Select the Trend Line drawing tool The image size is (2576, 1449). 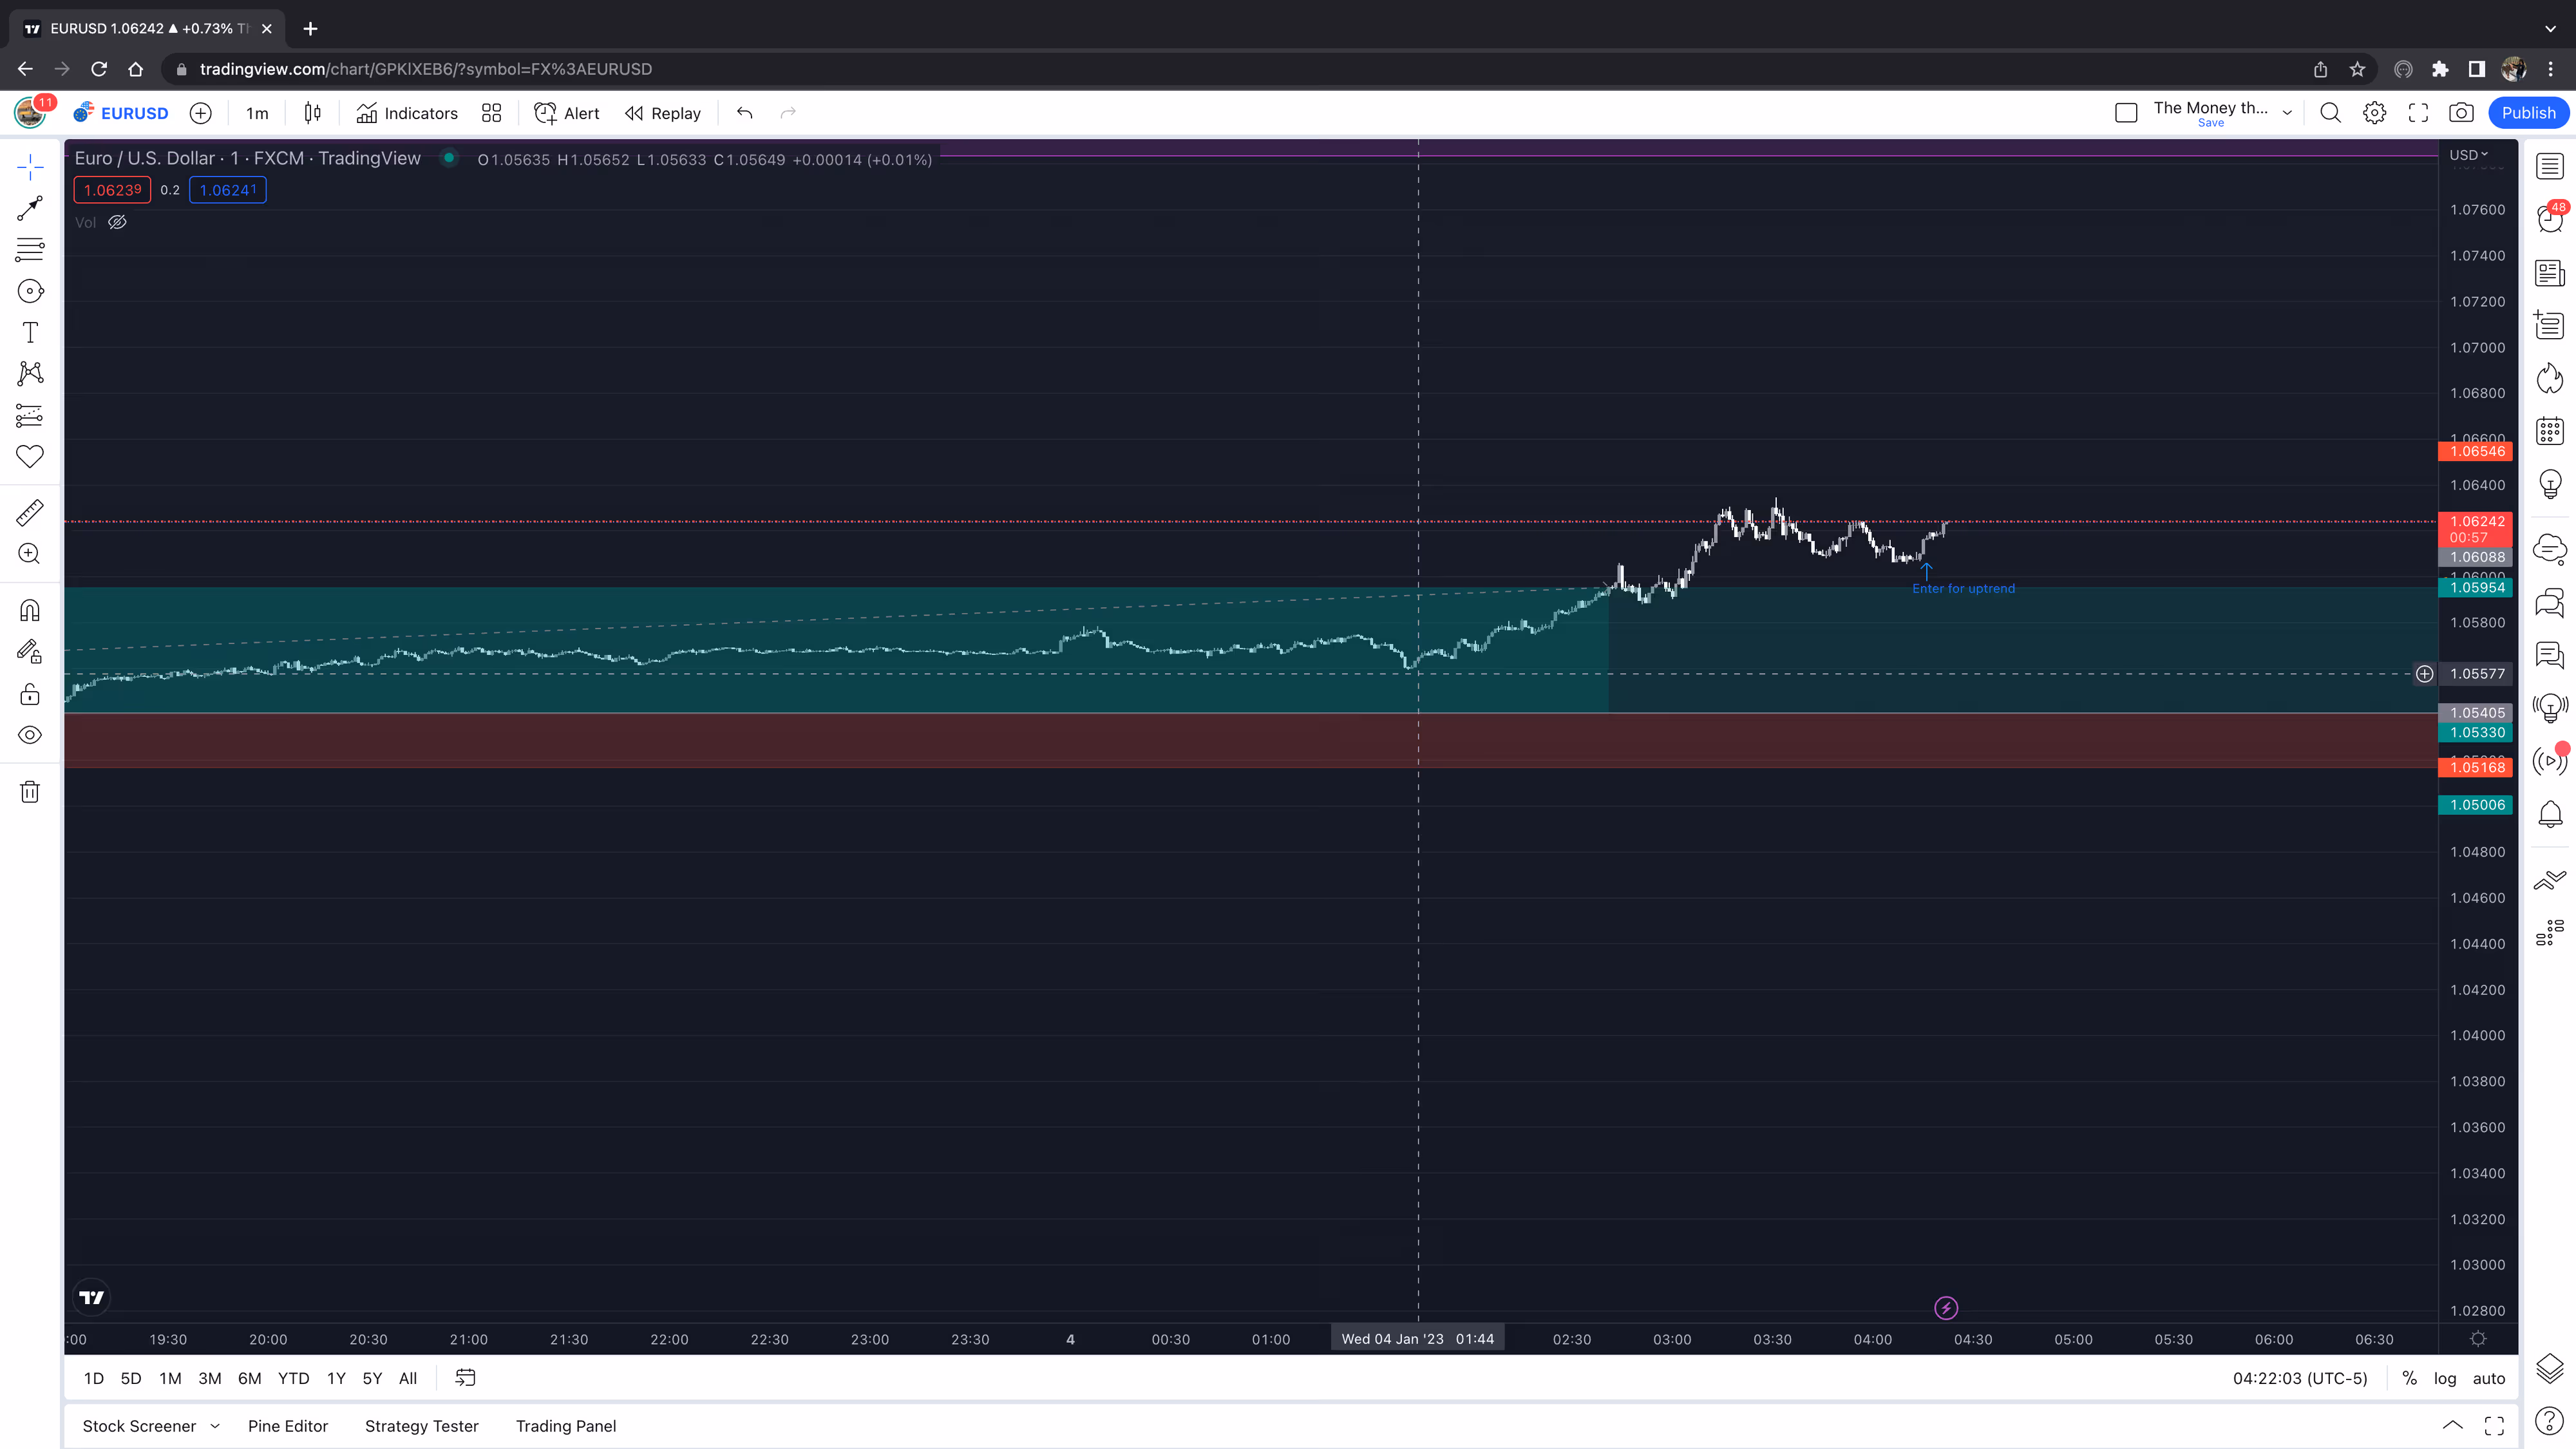pyautogui.click(x=30, y=208)
